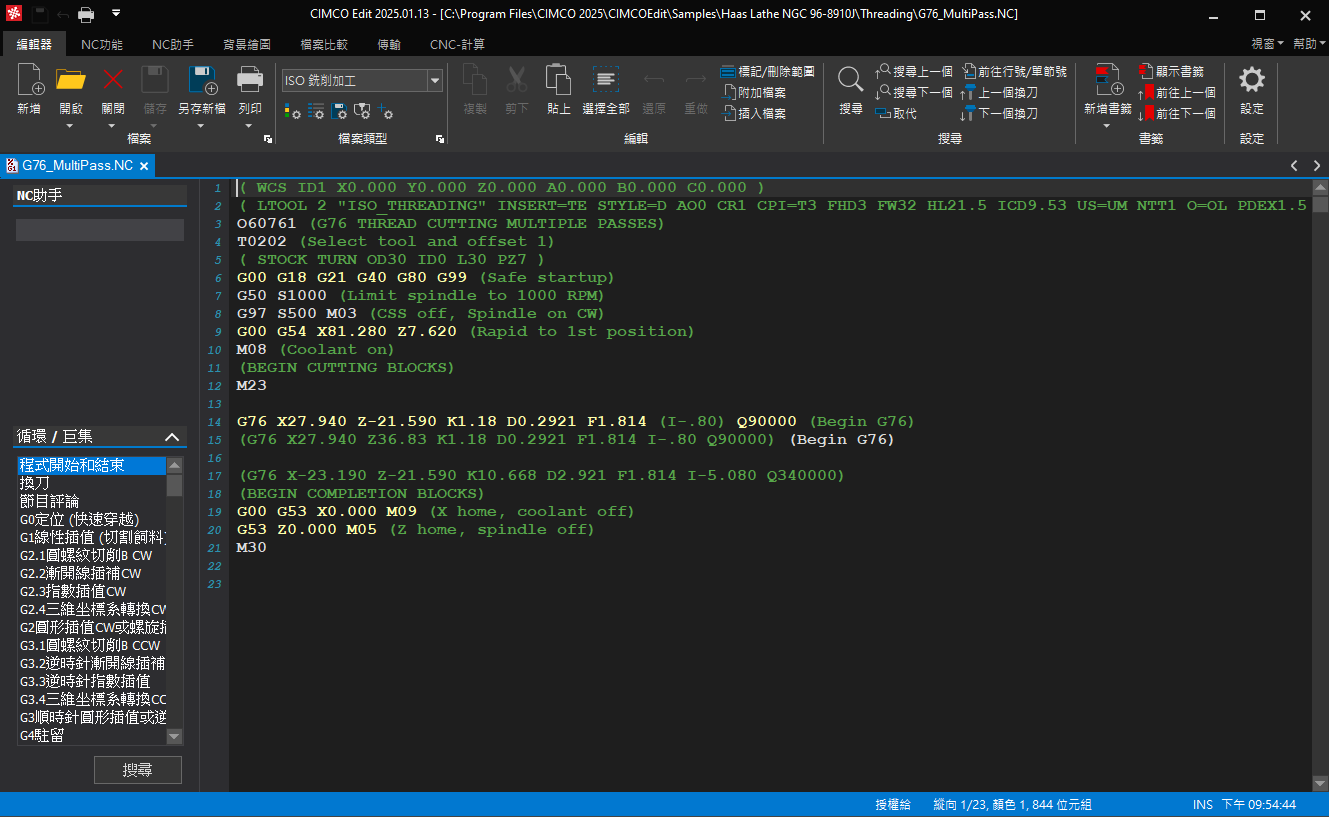Click the 取代 replace icon
Image resolution: width=1329 pixels, height=817 pixels.
(x=883, y=114)
